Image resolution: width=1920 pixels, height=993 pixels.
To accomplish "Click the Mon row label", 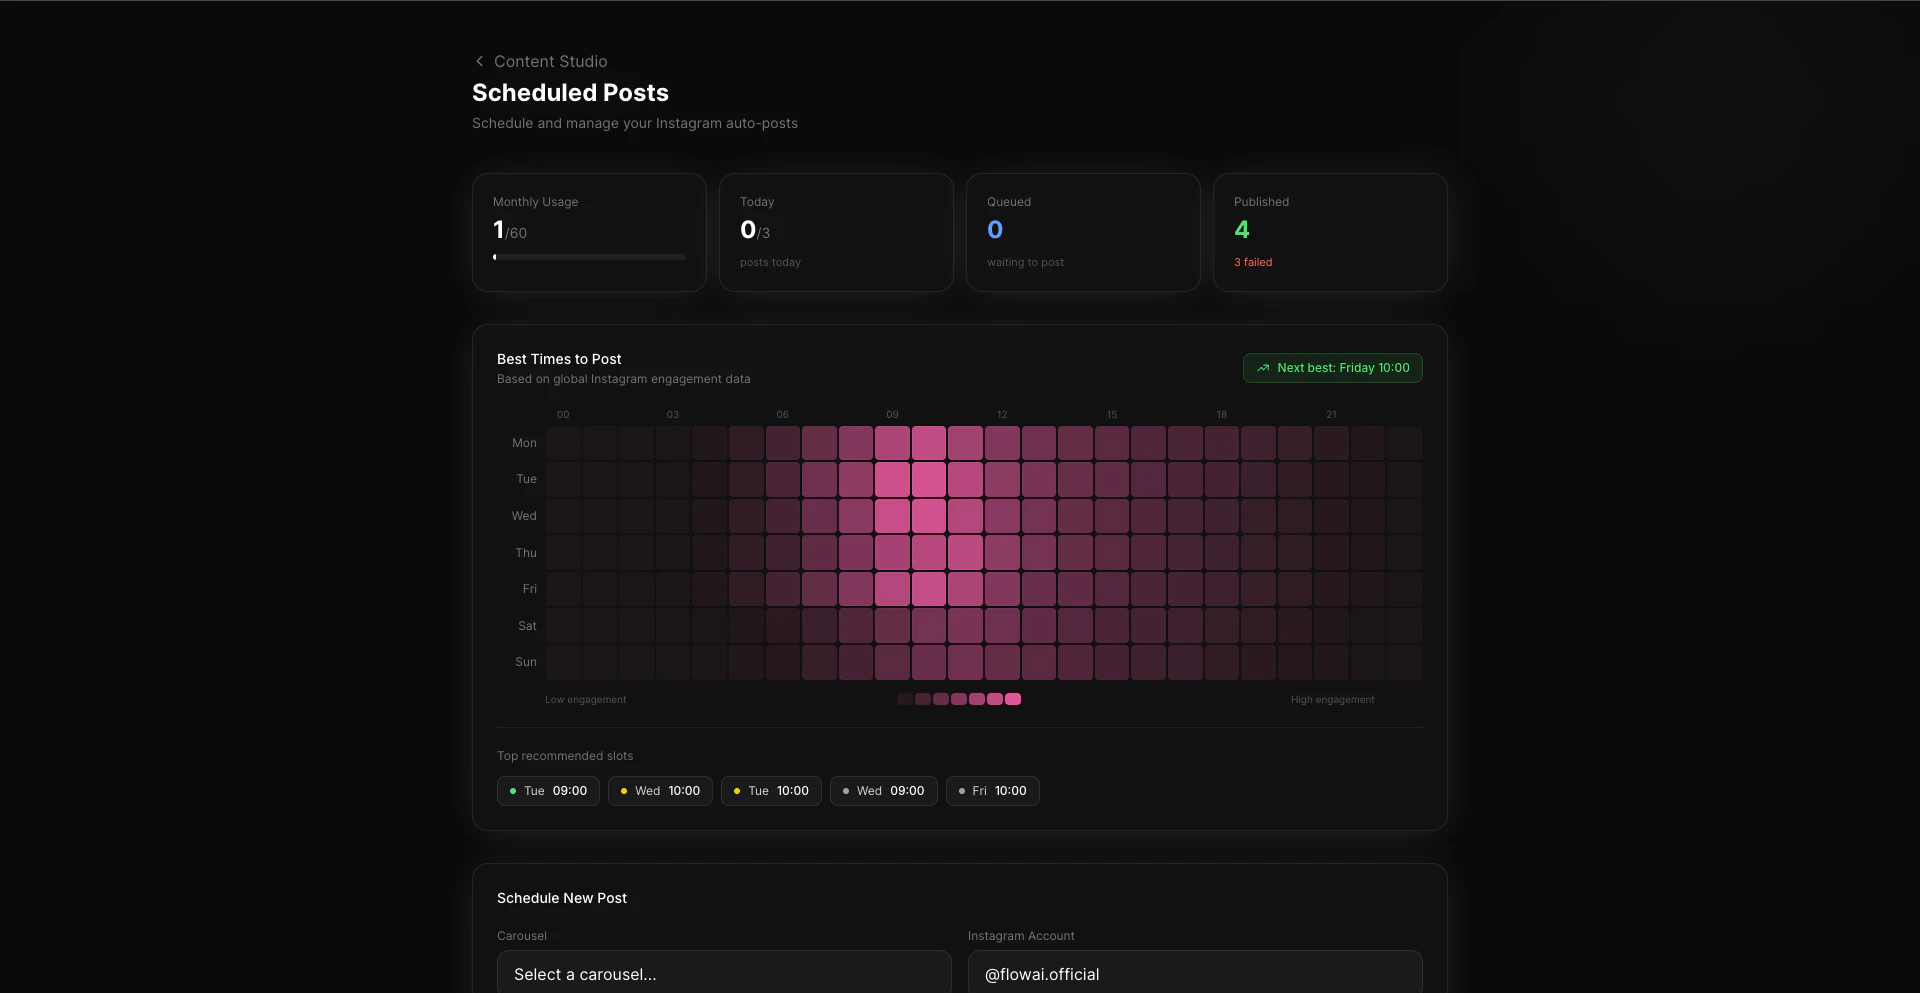I will point(524,443).
